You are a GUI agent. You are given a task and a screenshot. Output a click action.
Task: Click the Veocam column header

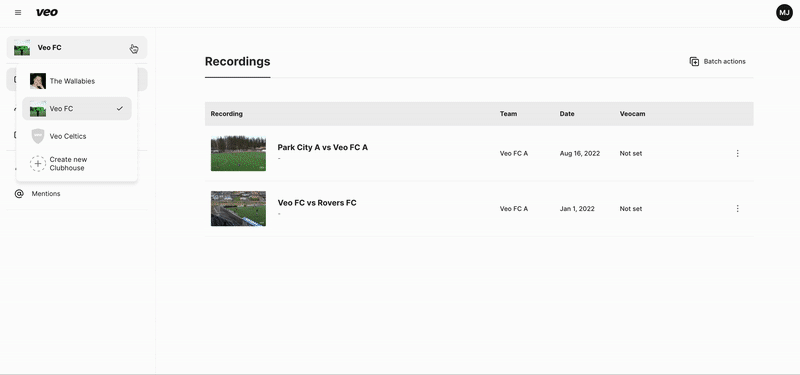(x=632, y=114)
